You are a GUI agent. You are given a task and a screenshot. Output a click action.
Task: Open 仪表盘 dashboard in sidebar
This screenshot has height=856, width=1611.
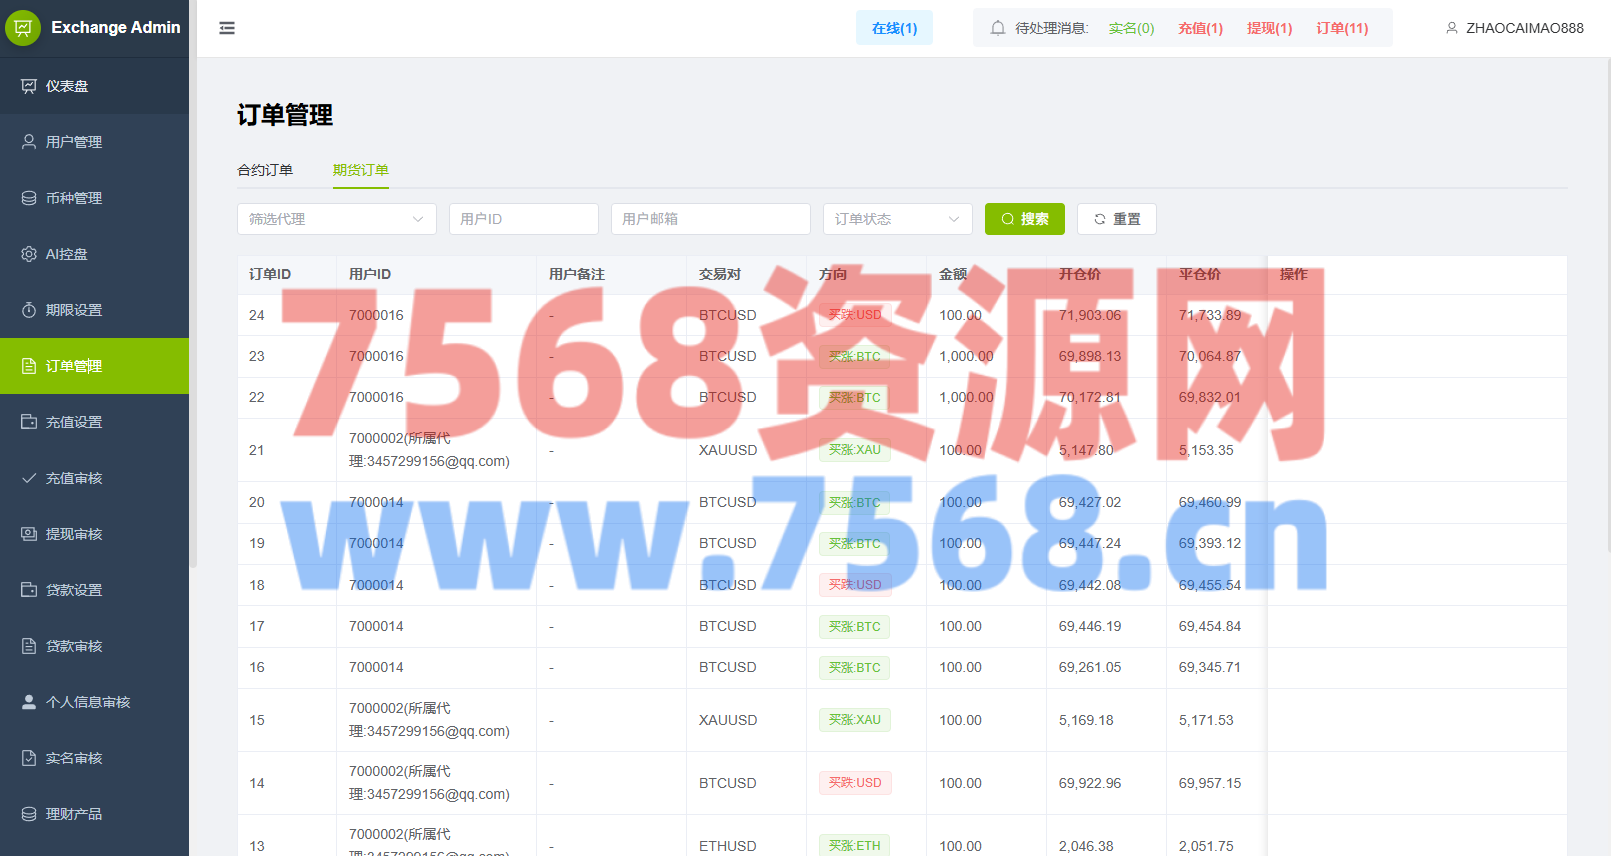[x=67, y=86]
